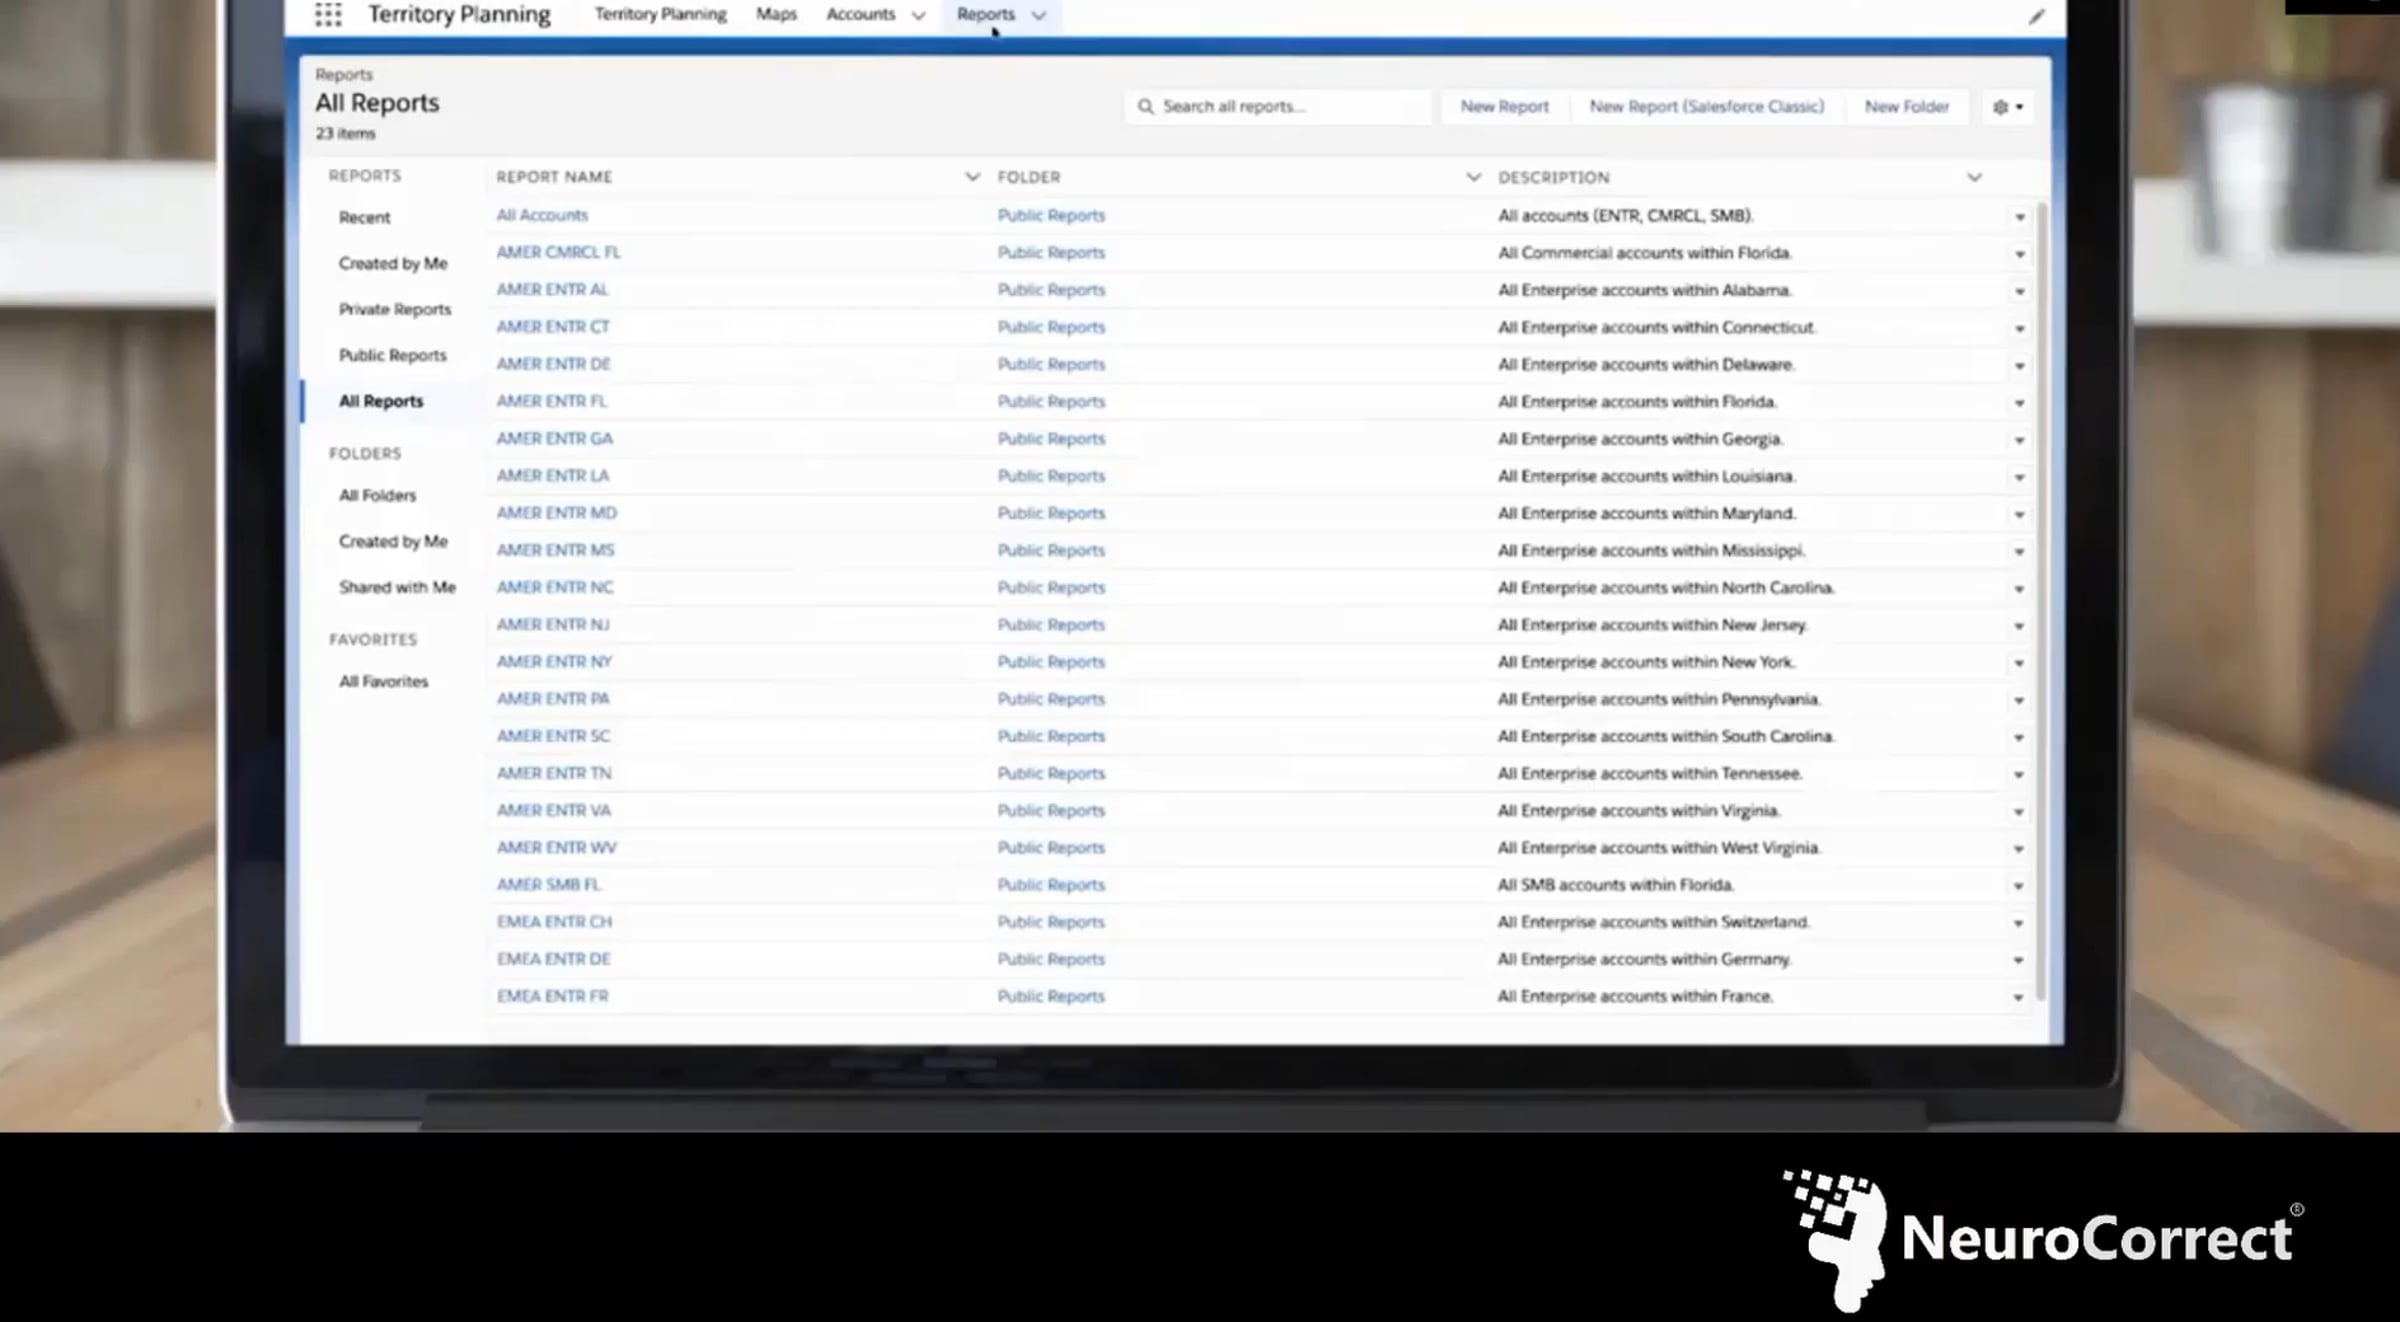Open the AMER ENTR AL report

[552, 289]
